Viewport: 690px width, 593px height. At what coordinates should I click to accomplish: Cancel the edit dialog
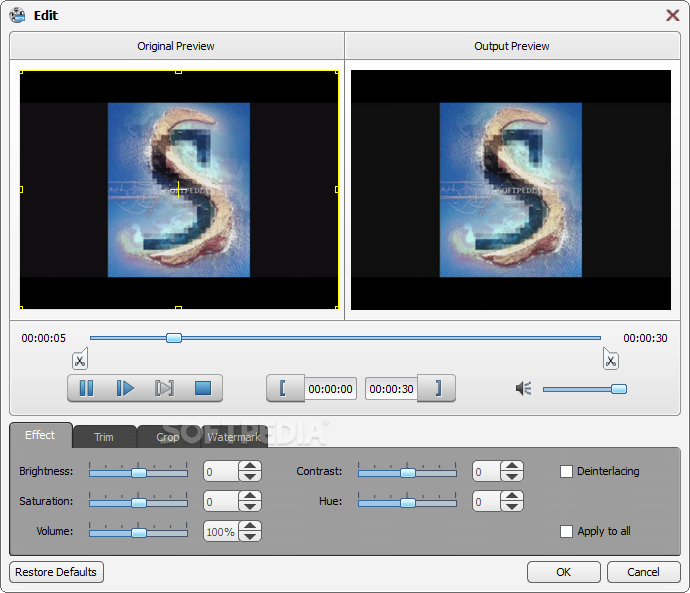(643, 572)
